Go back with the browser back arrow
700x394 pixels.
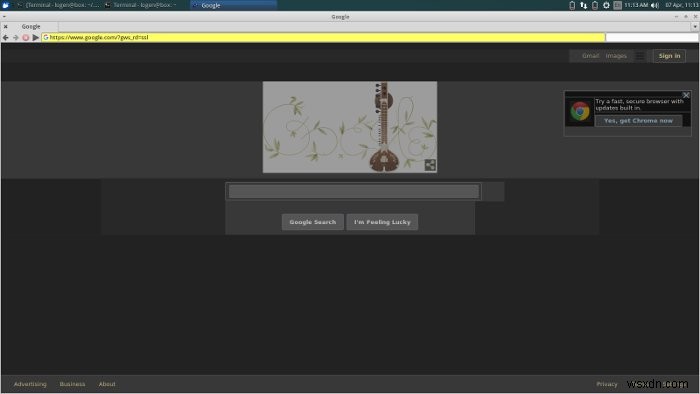pos(5,37)
